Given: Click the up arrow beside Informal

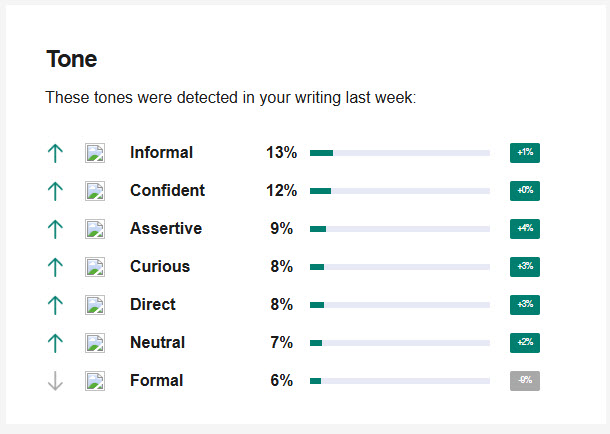Looking at the screenshot, I should (x=55, y=153).
